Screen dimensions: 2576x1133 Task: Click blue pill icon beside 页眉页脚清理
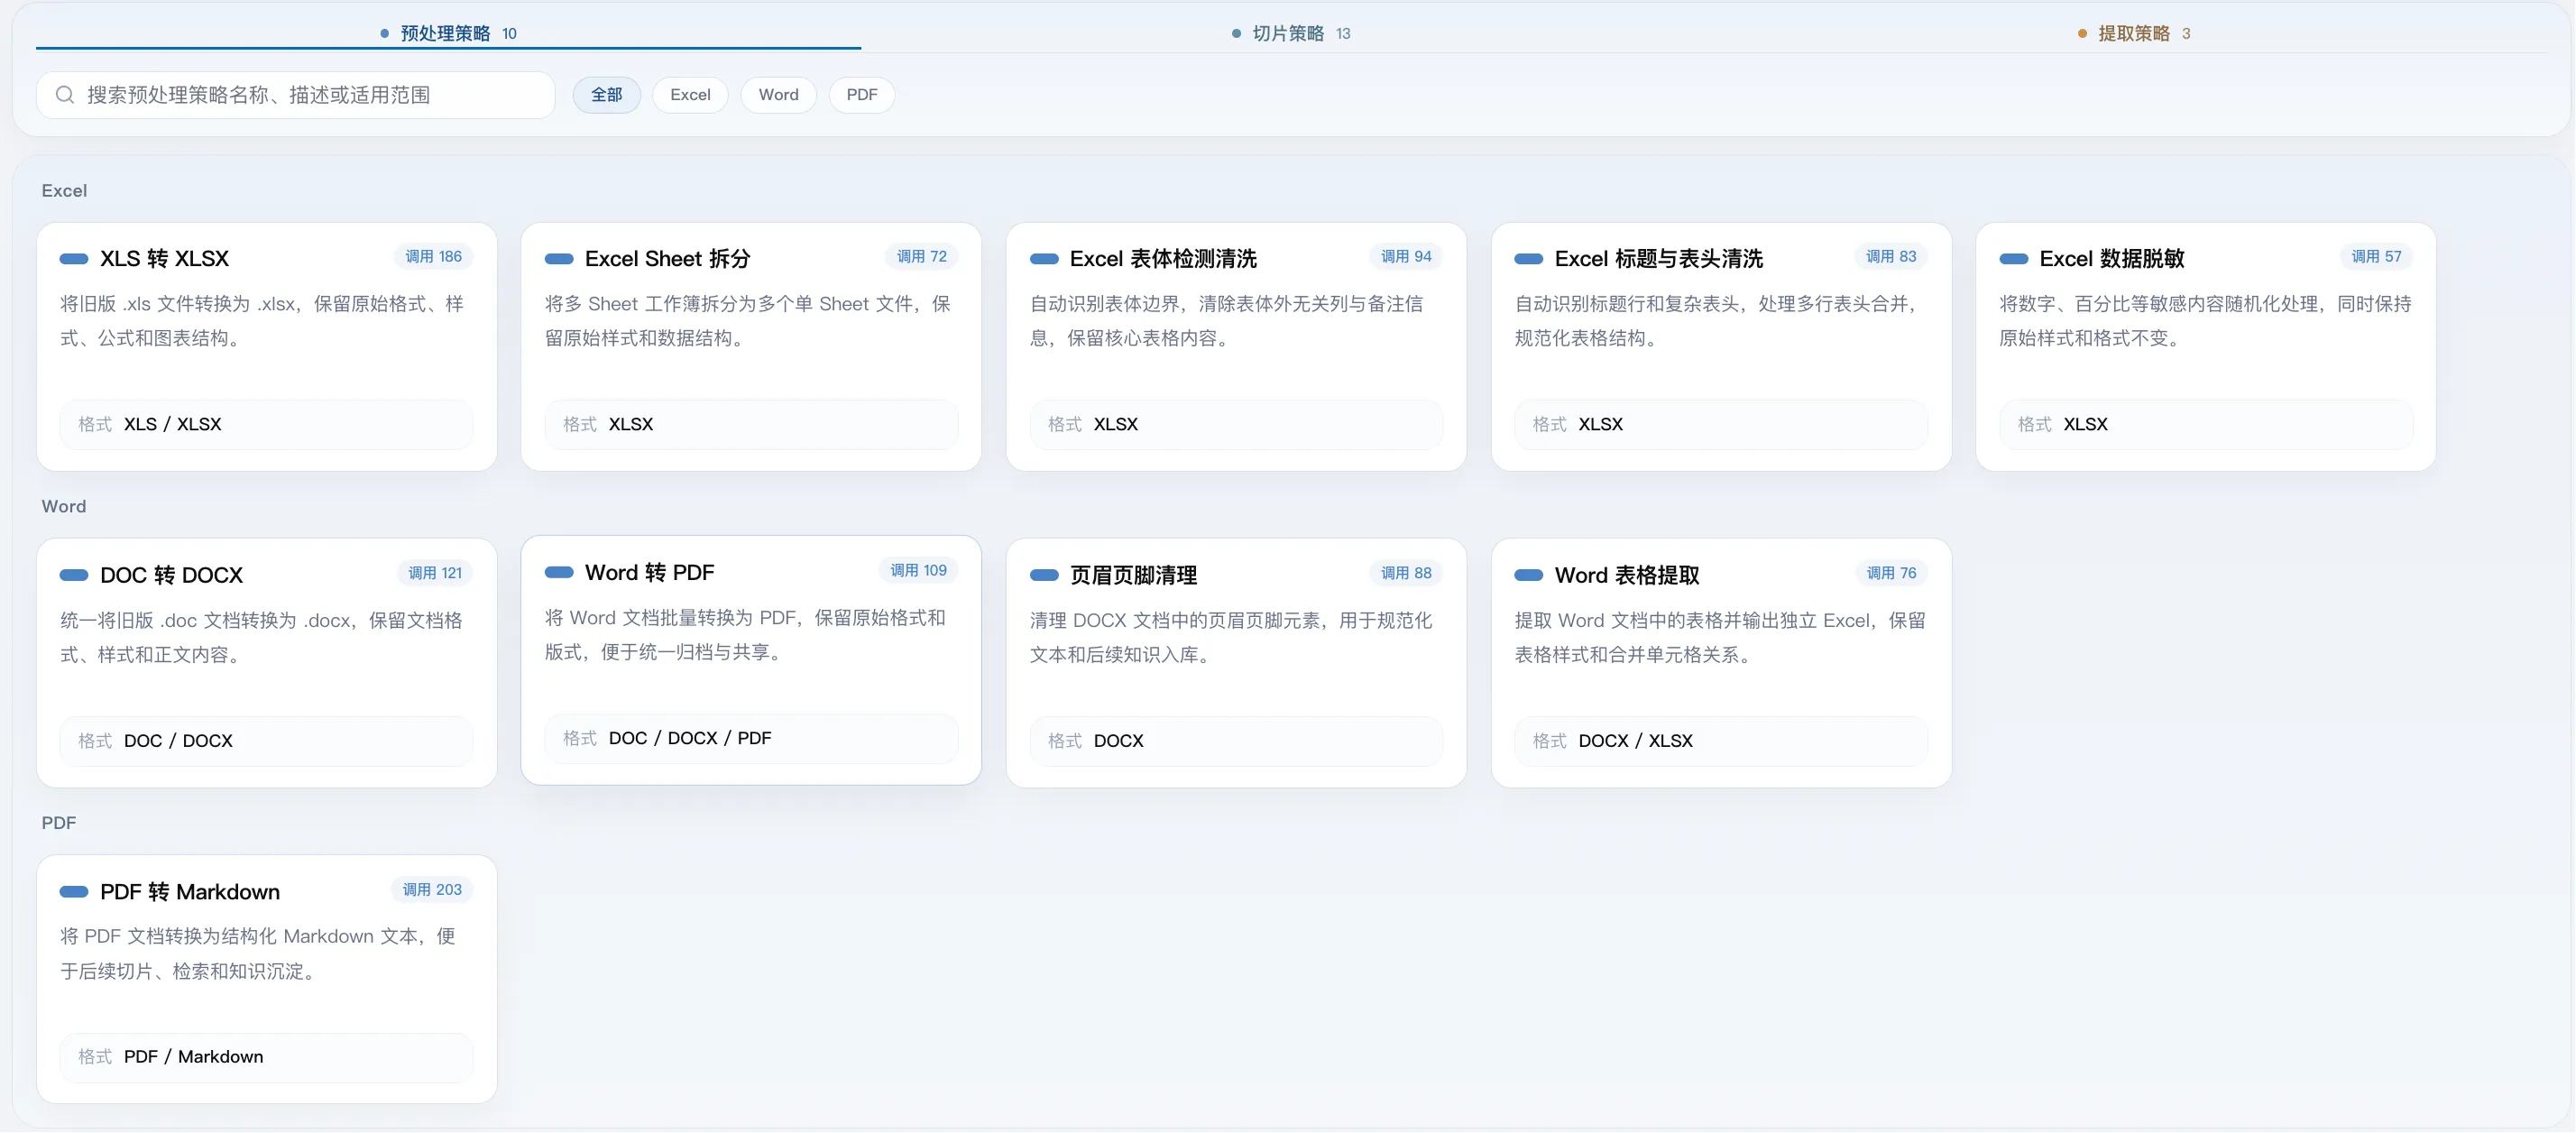1044,575
